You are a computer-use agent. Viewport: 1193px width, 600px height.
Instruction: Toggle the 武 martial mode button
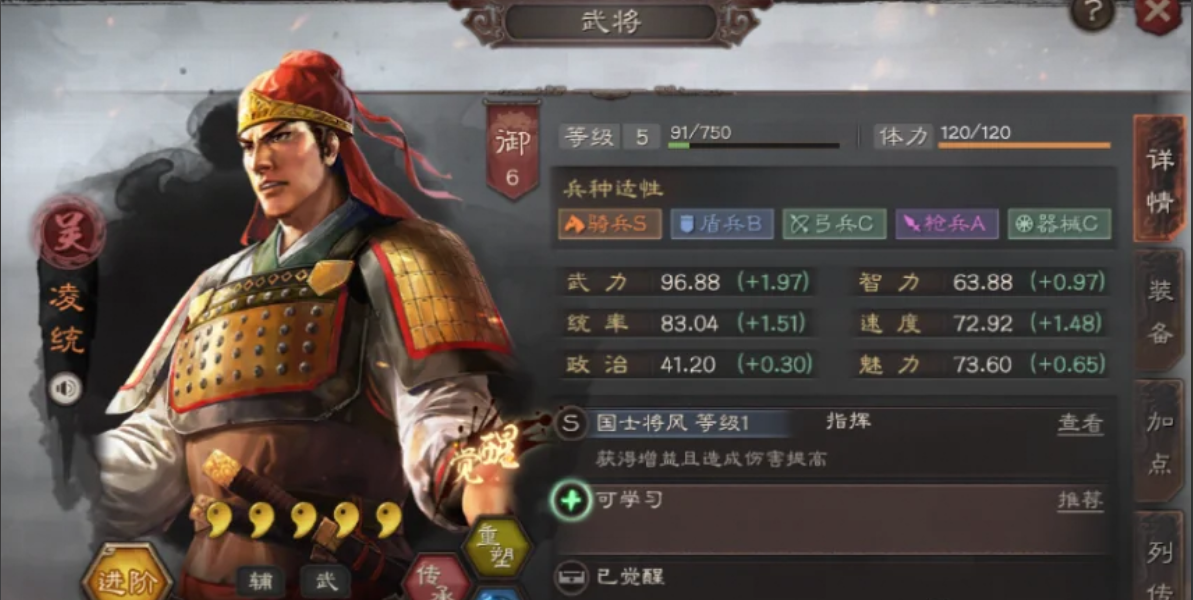pos(324,582)
